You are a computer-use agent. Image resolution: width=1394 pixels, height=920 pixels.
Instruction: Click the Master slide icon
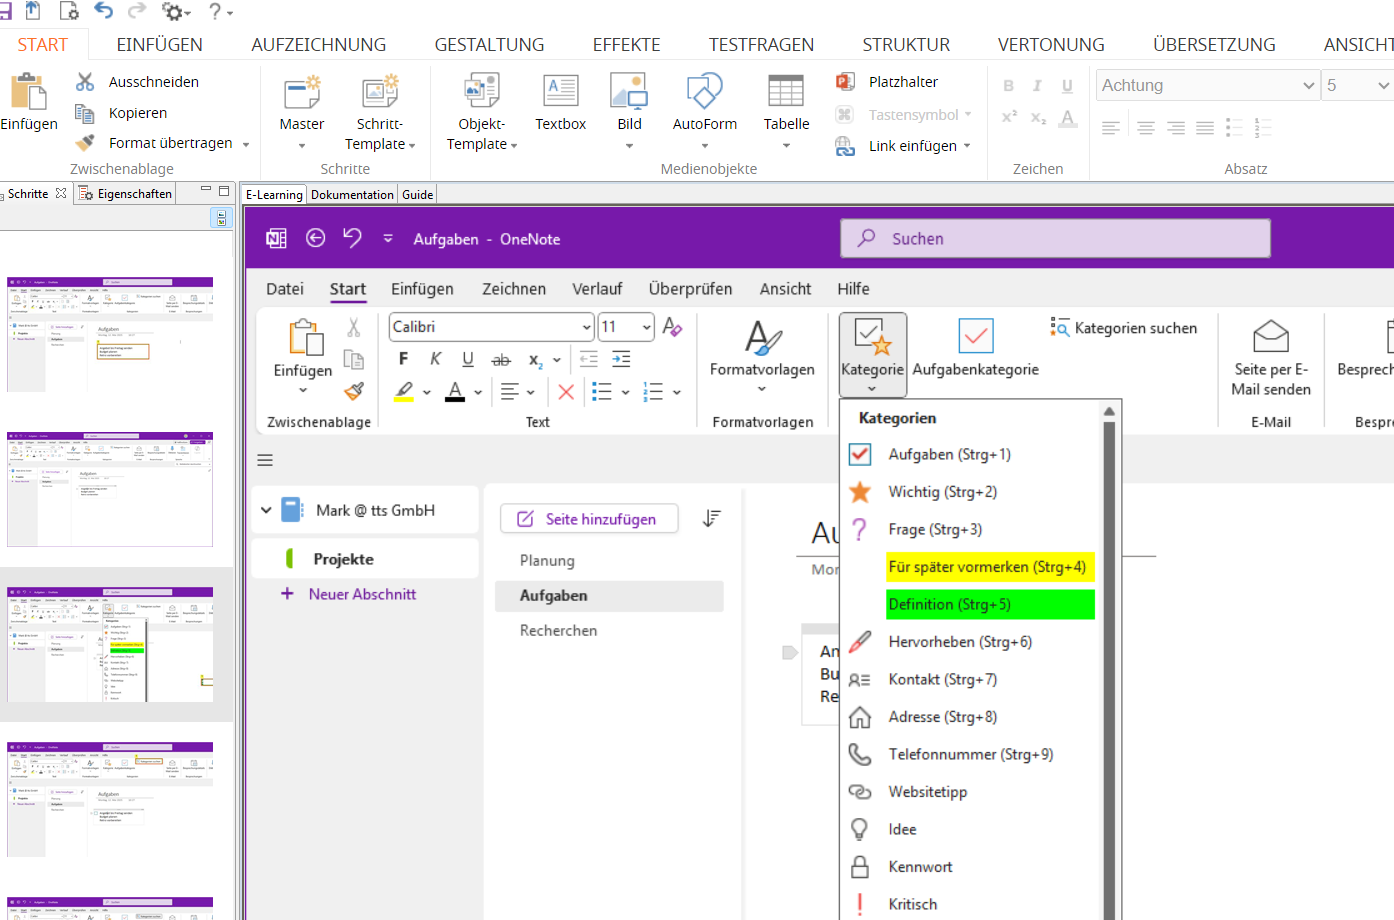[302, 92]
